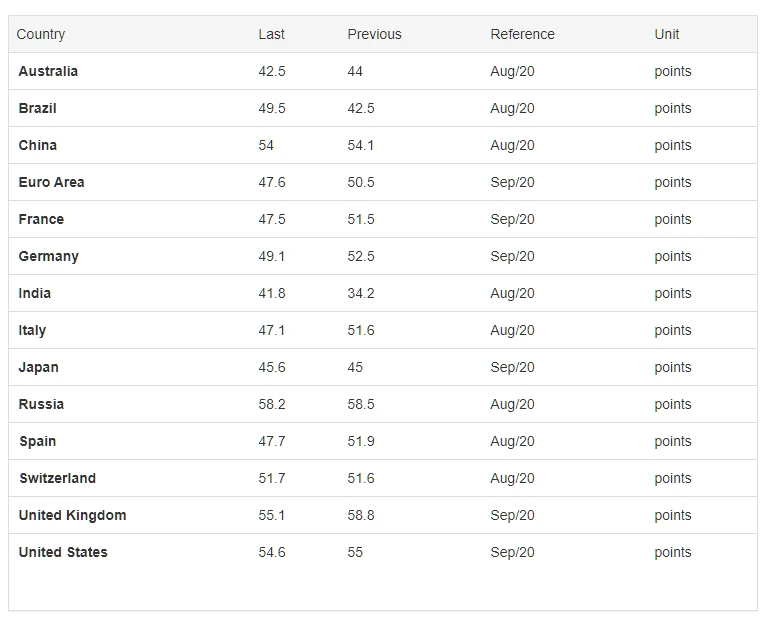Open the France country link
Screen dimensions: 775x623
(x=41, y=220)
